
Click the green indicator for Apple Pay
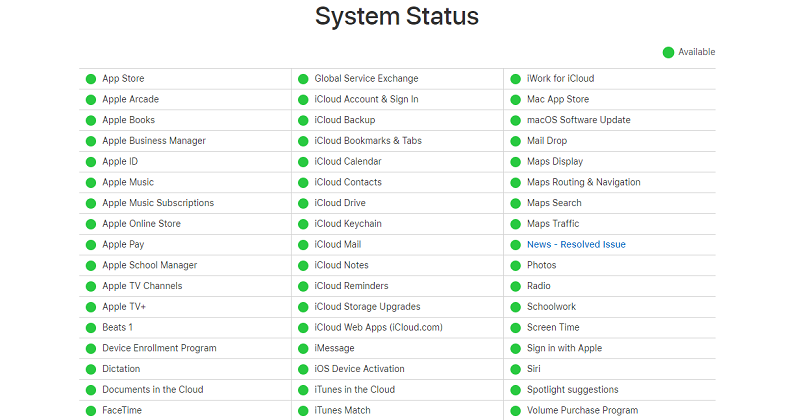(x=91, y=245)
